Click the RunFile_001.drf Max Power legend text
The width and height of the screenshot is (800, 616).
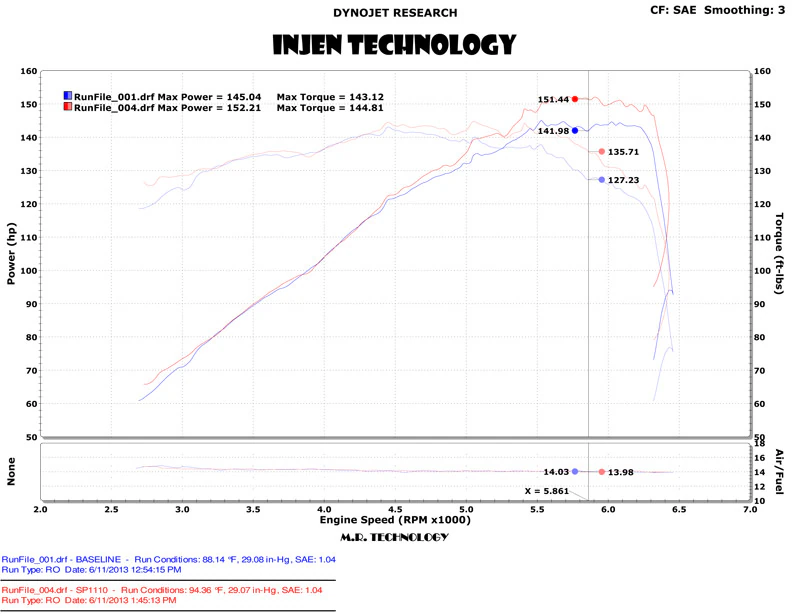167,97
